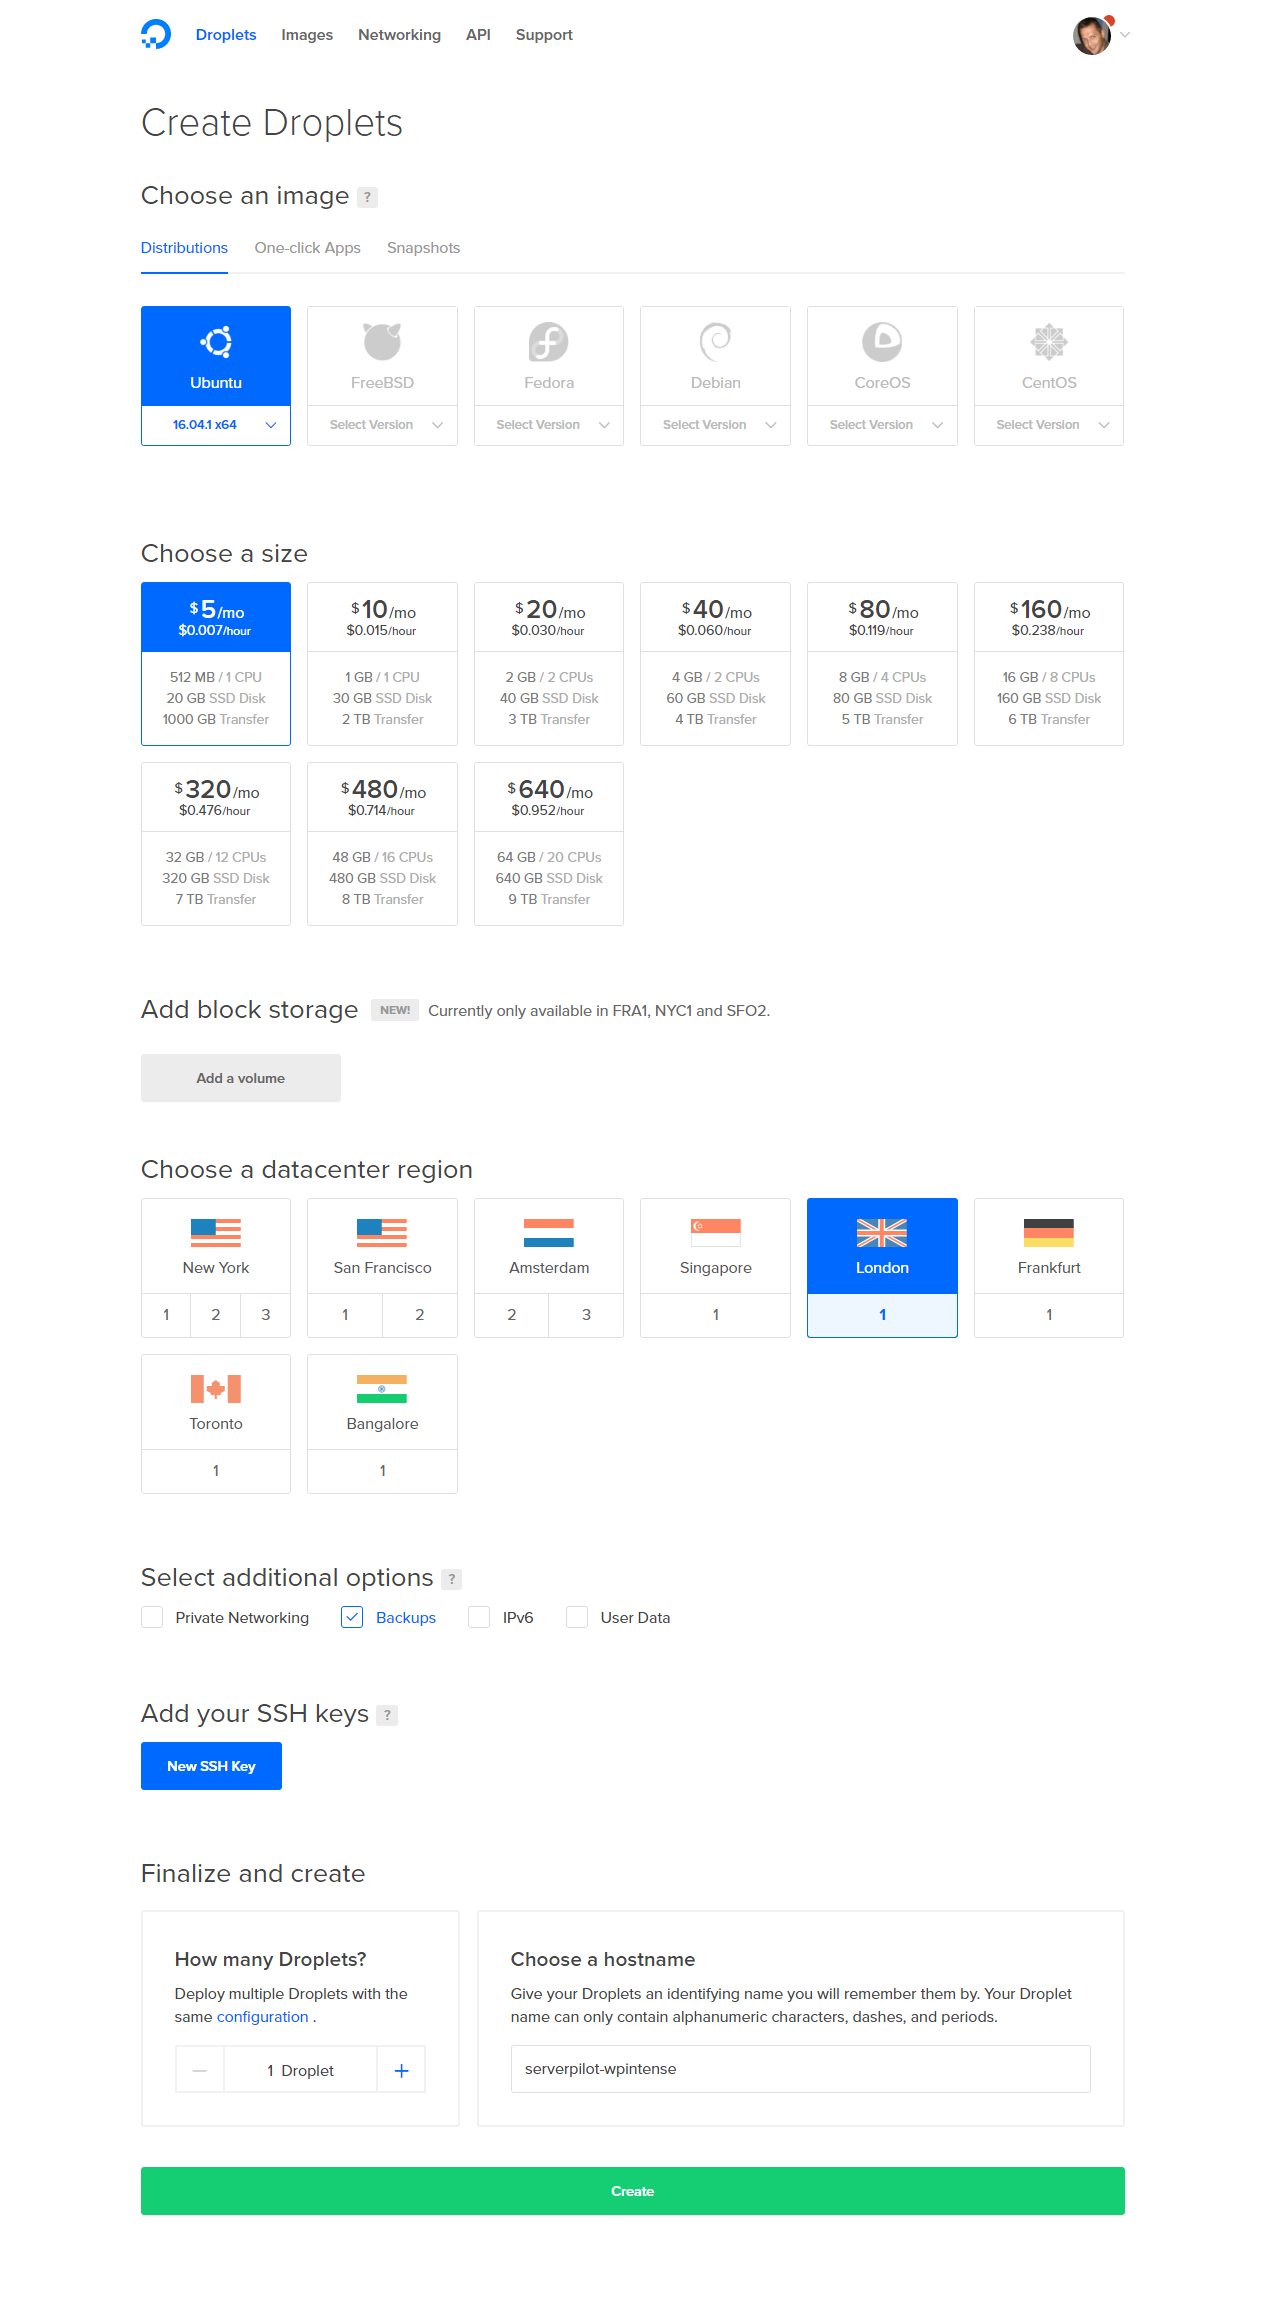
Task: Choose the Toronto flag region
Action: pyautogui.click(x=216, y=1389)
